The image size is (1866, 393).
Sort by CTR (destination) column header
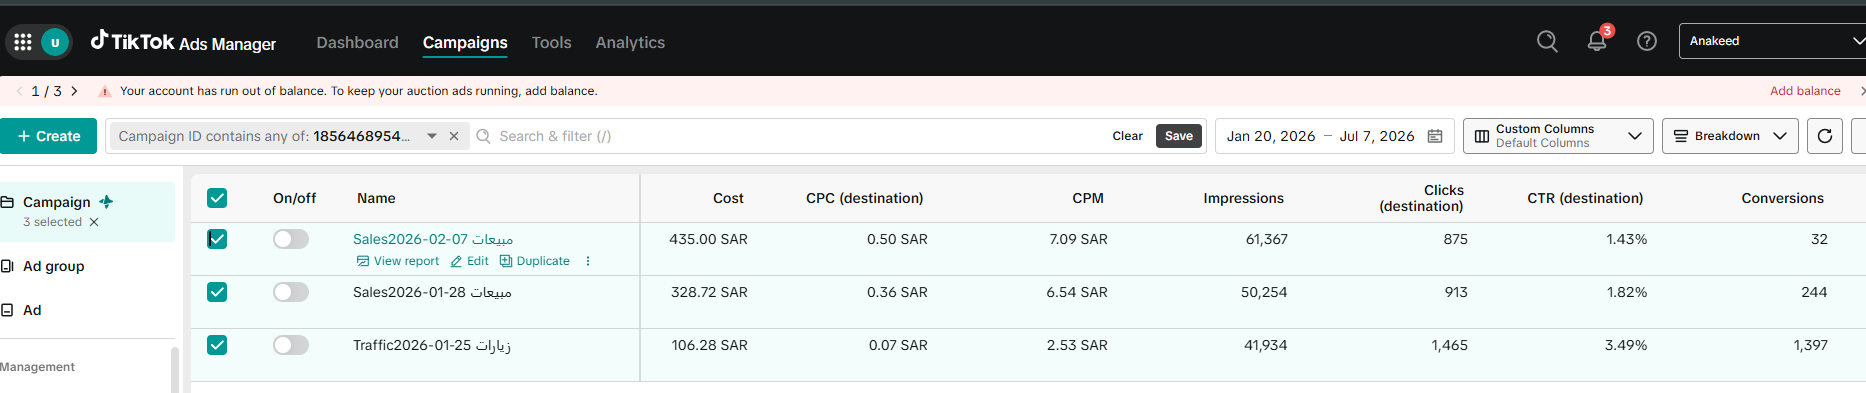(1585, 198)
